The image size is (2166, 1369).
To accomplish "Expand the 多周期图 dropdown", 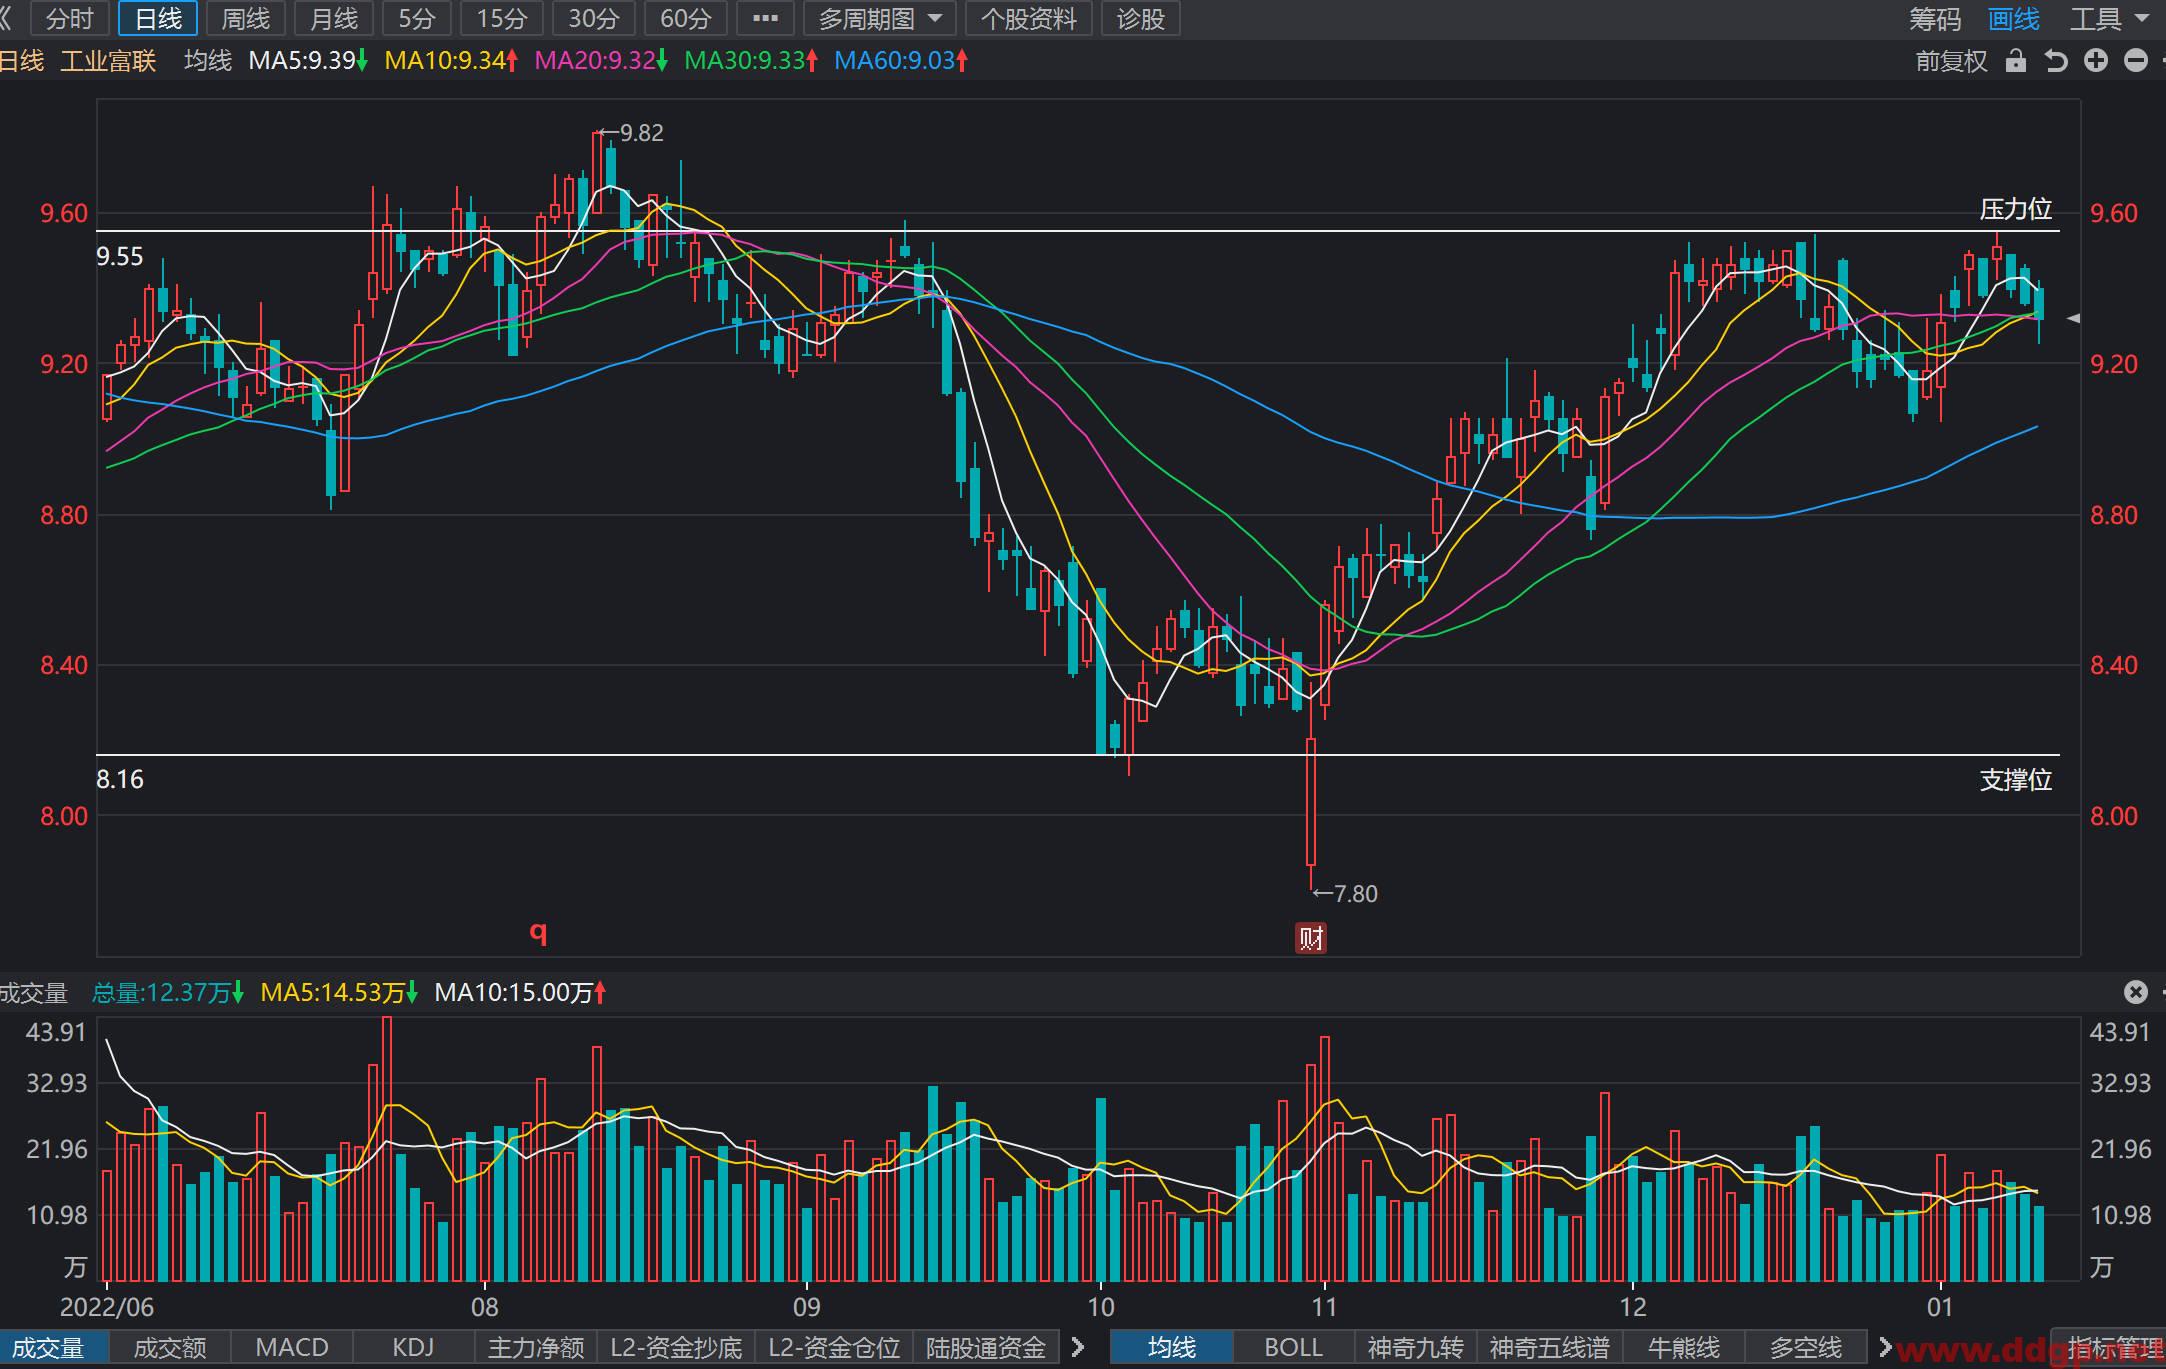I will [x=880, y=19].
